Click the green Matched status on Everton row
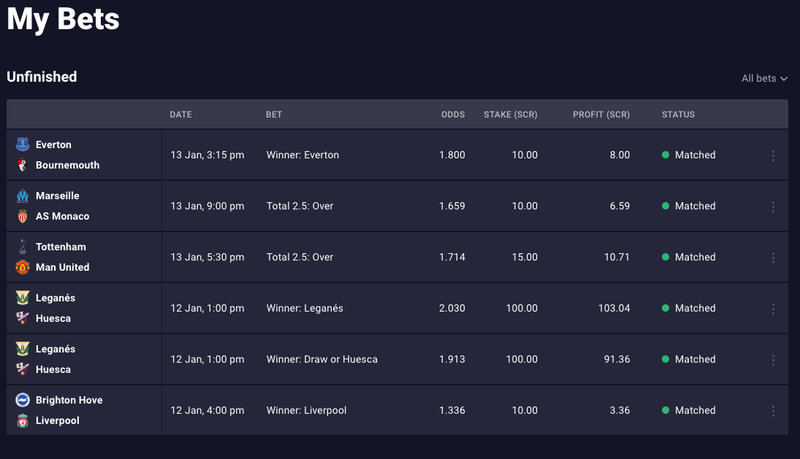 pyautogui.click(x=688, y=155)
